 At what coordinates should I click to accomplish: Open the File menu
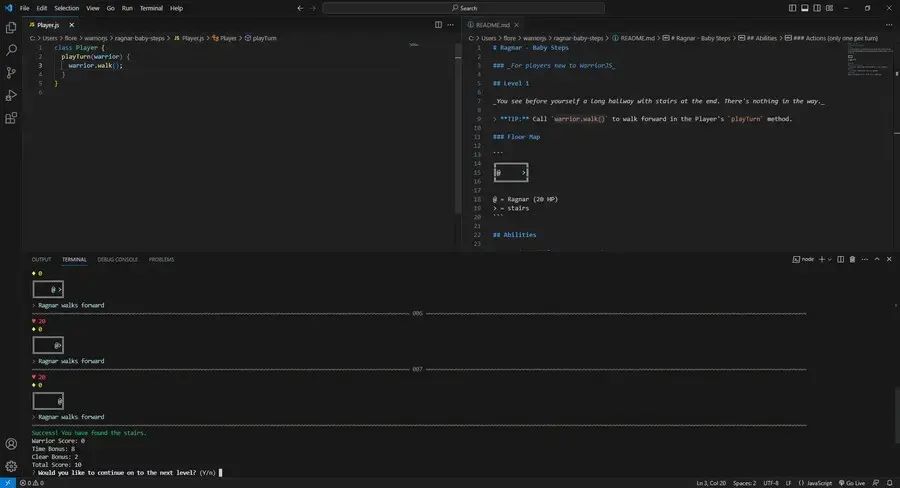[x=25, y=8]
